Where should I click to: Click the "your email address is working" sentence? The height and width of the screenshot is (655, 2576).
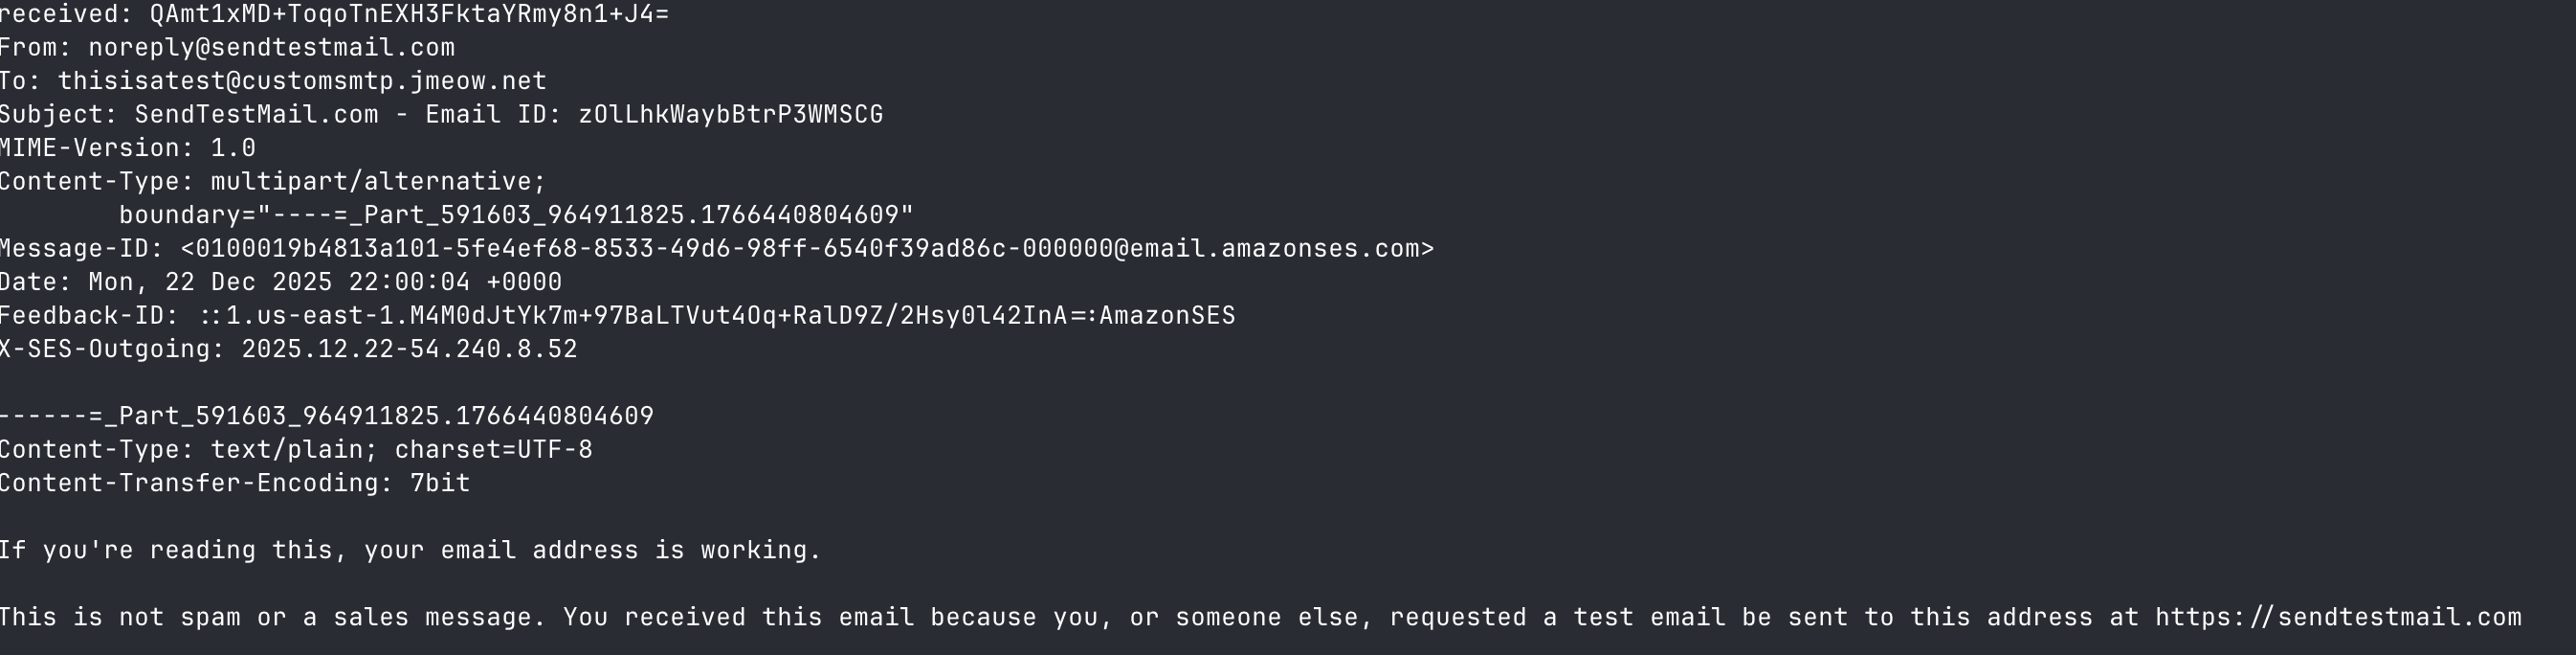592,550
